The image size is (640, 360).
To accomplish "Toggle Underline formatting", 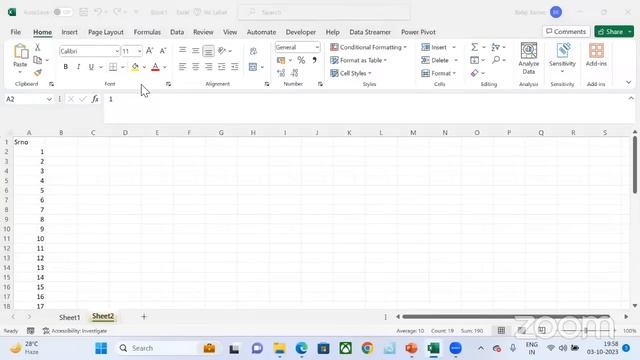I will click(x=91, y=67).
